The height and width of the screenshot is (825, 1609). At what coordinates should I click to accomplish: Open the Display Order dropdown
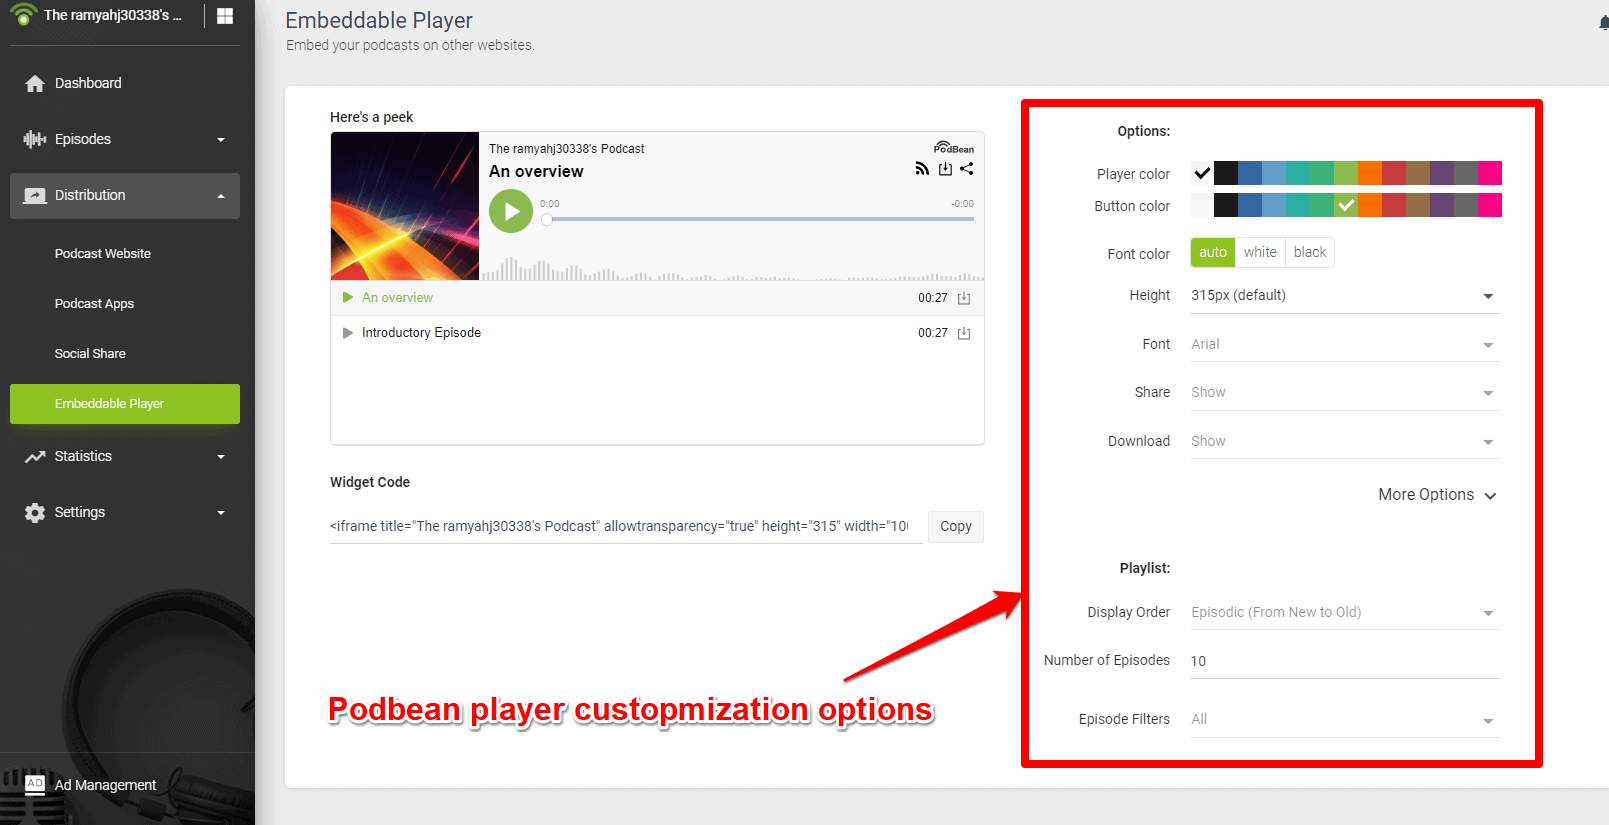click(1345, 613)
